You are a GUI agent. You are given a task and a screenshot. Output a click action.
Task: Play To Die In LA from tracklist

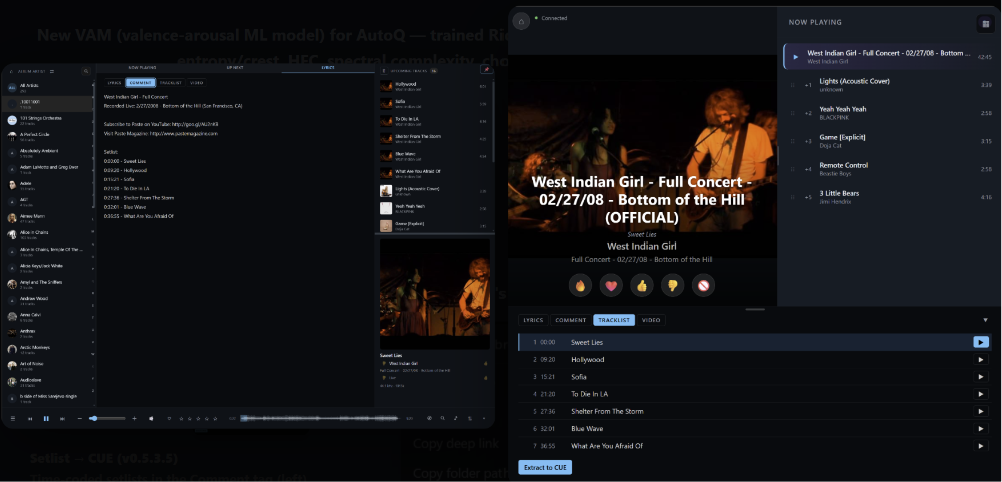pos(981,394)
